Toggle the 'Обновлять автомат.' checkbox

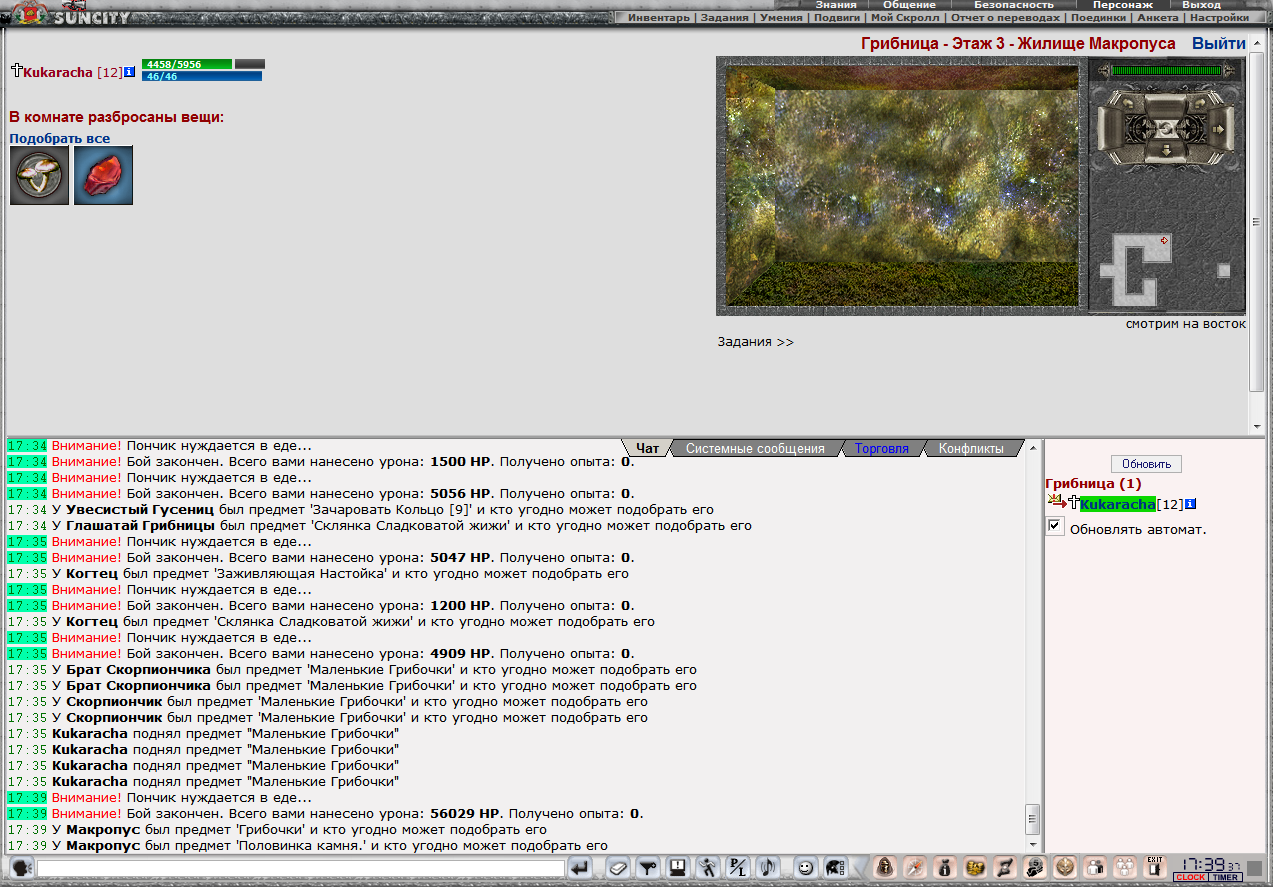point(1056,527)
